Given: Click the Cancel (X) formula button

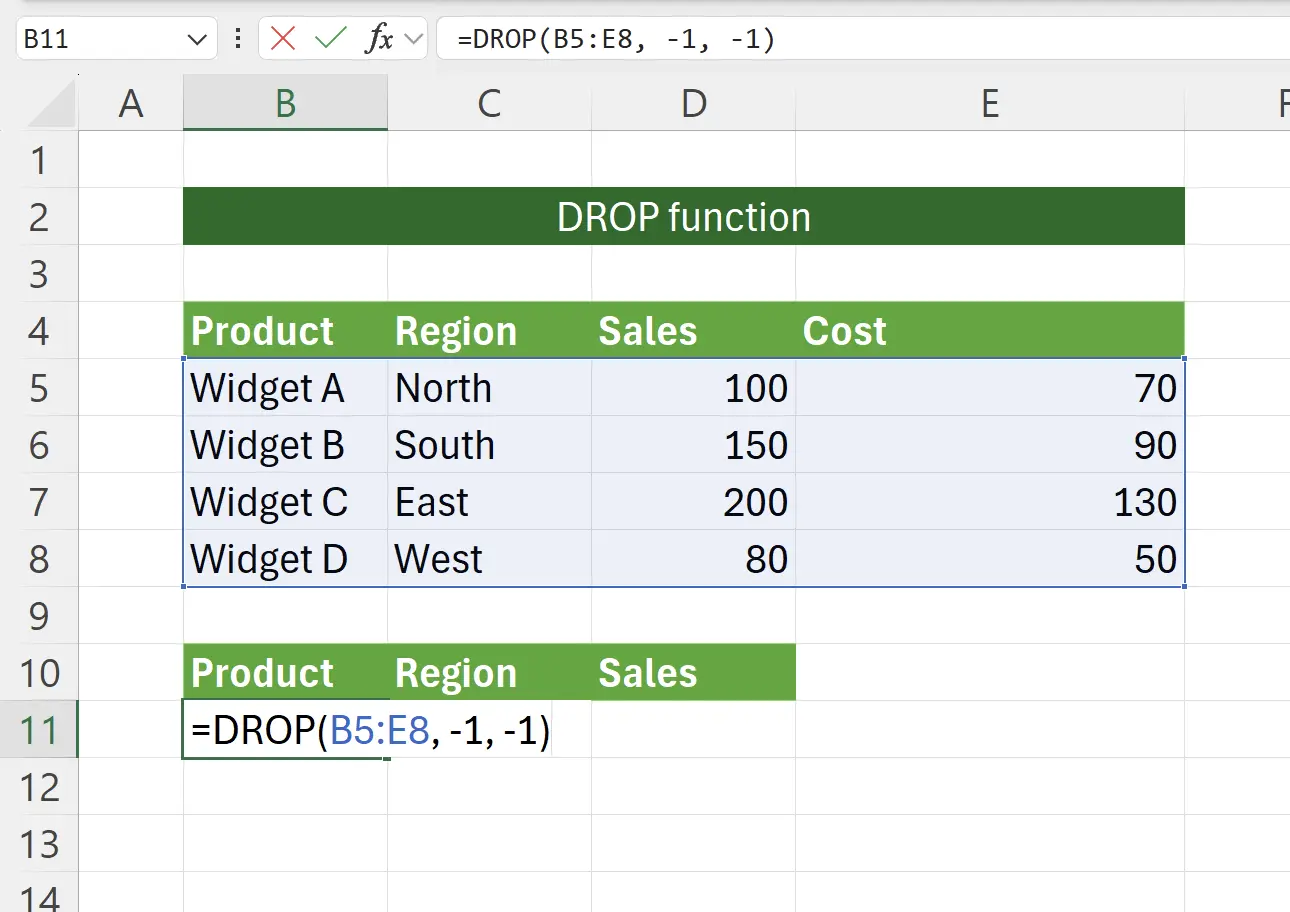Looking at the screenshot, I should coord(283,40).
